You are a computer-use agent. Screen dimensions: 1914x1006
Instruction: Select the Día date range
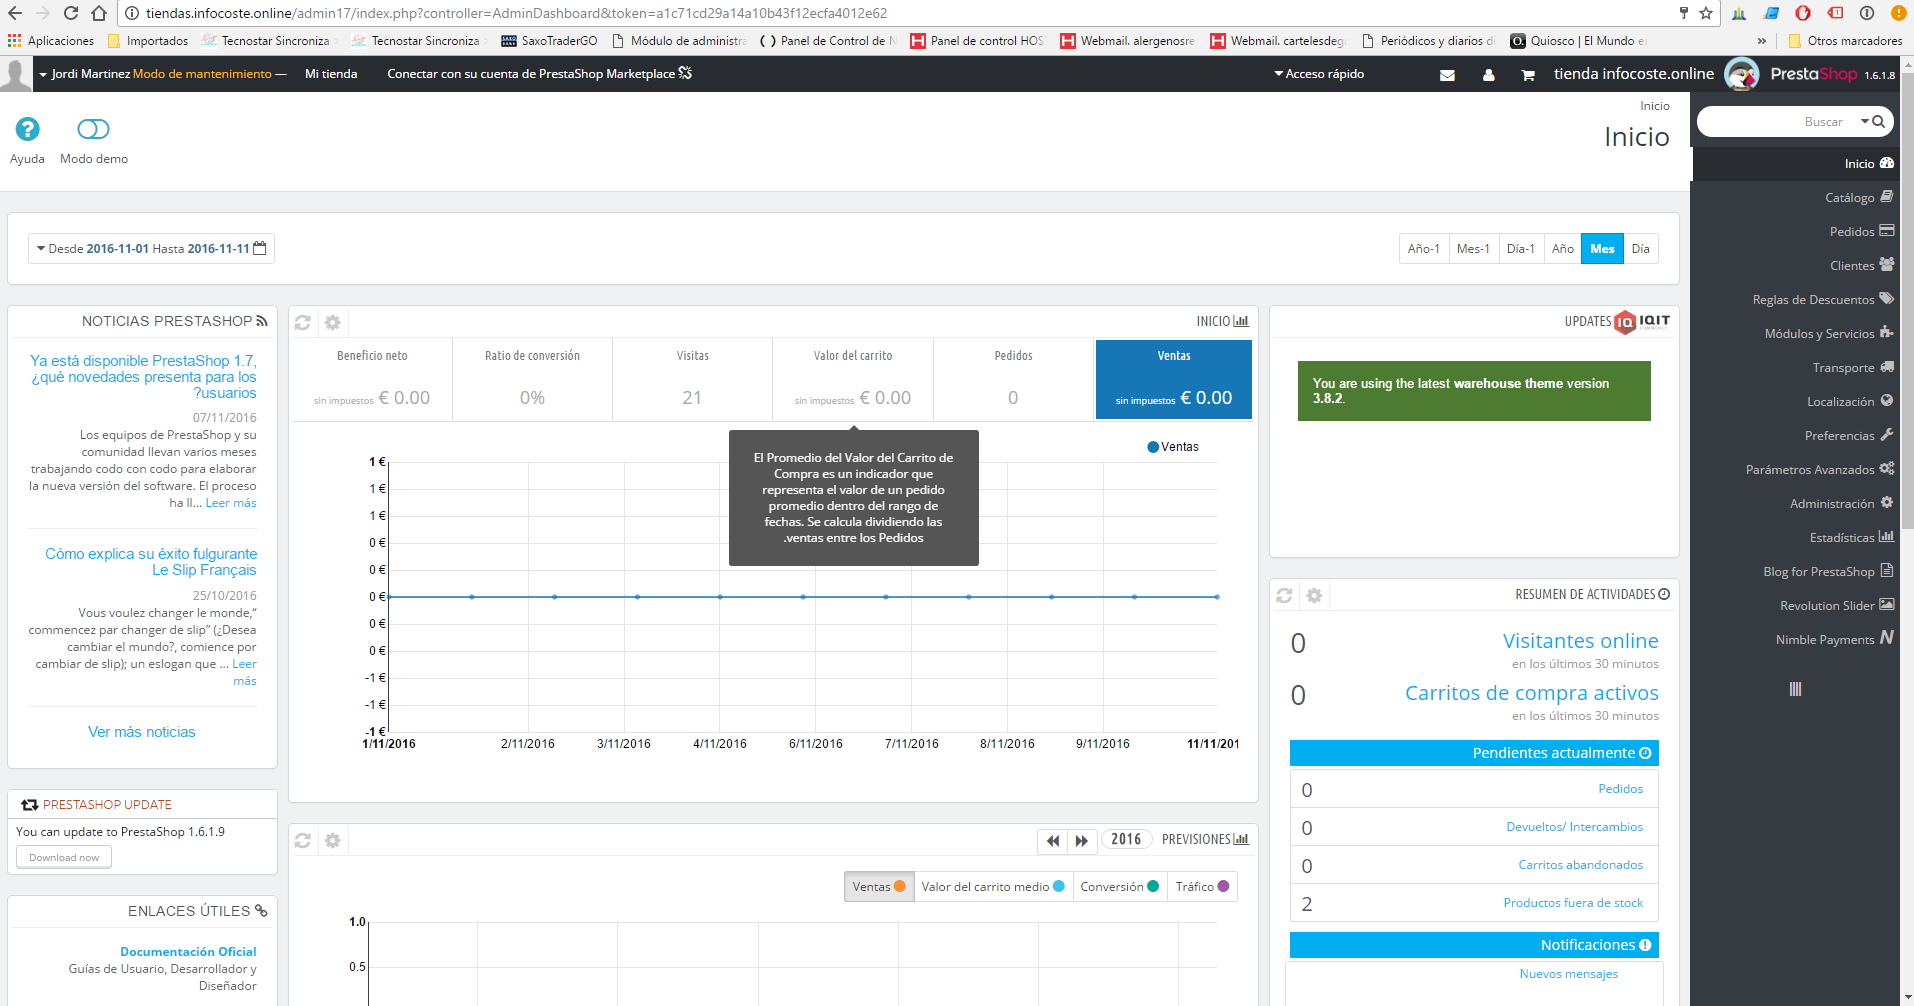click(x=1641, y=249)
